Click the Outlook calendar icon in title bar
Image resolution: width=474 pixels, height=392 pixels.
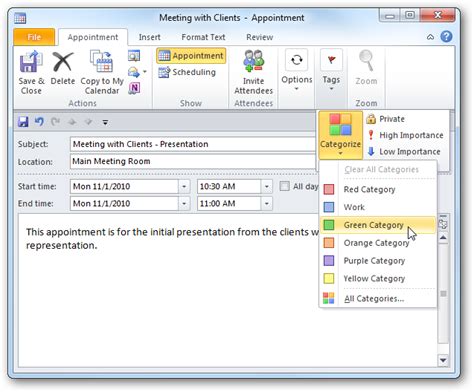click(x=20, y=18)
